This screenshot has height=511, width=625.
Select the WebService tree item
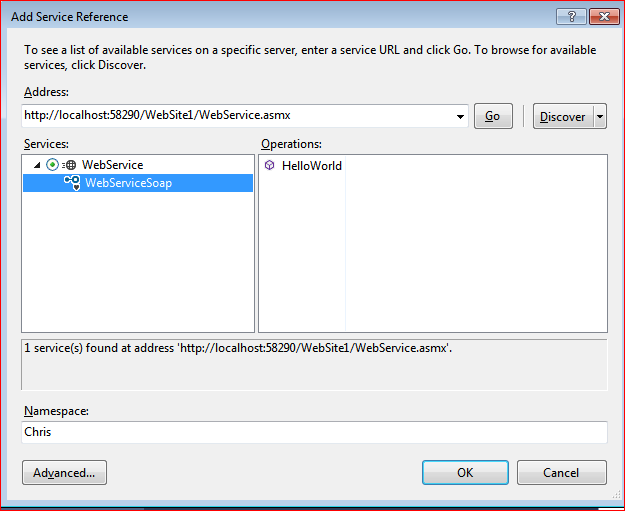(112, 165)
